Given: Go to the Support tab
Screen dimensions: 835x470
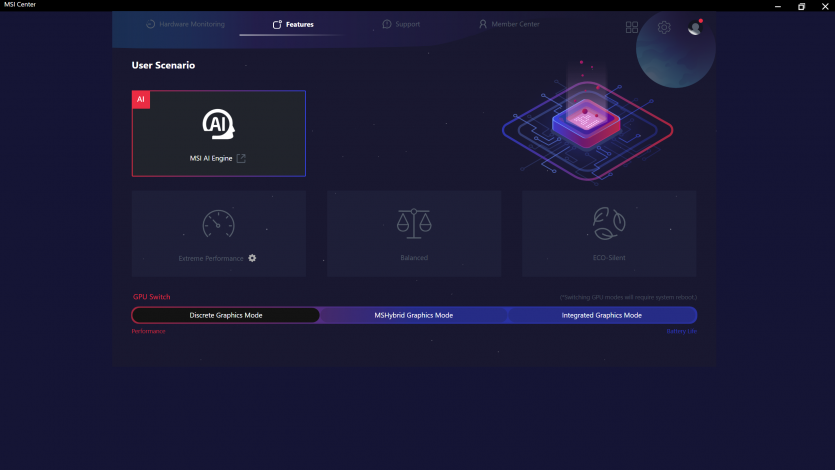Looking at the screenshot, I should coord(401,24).
